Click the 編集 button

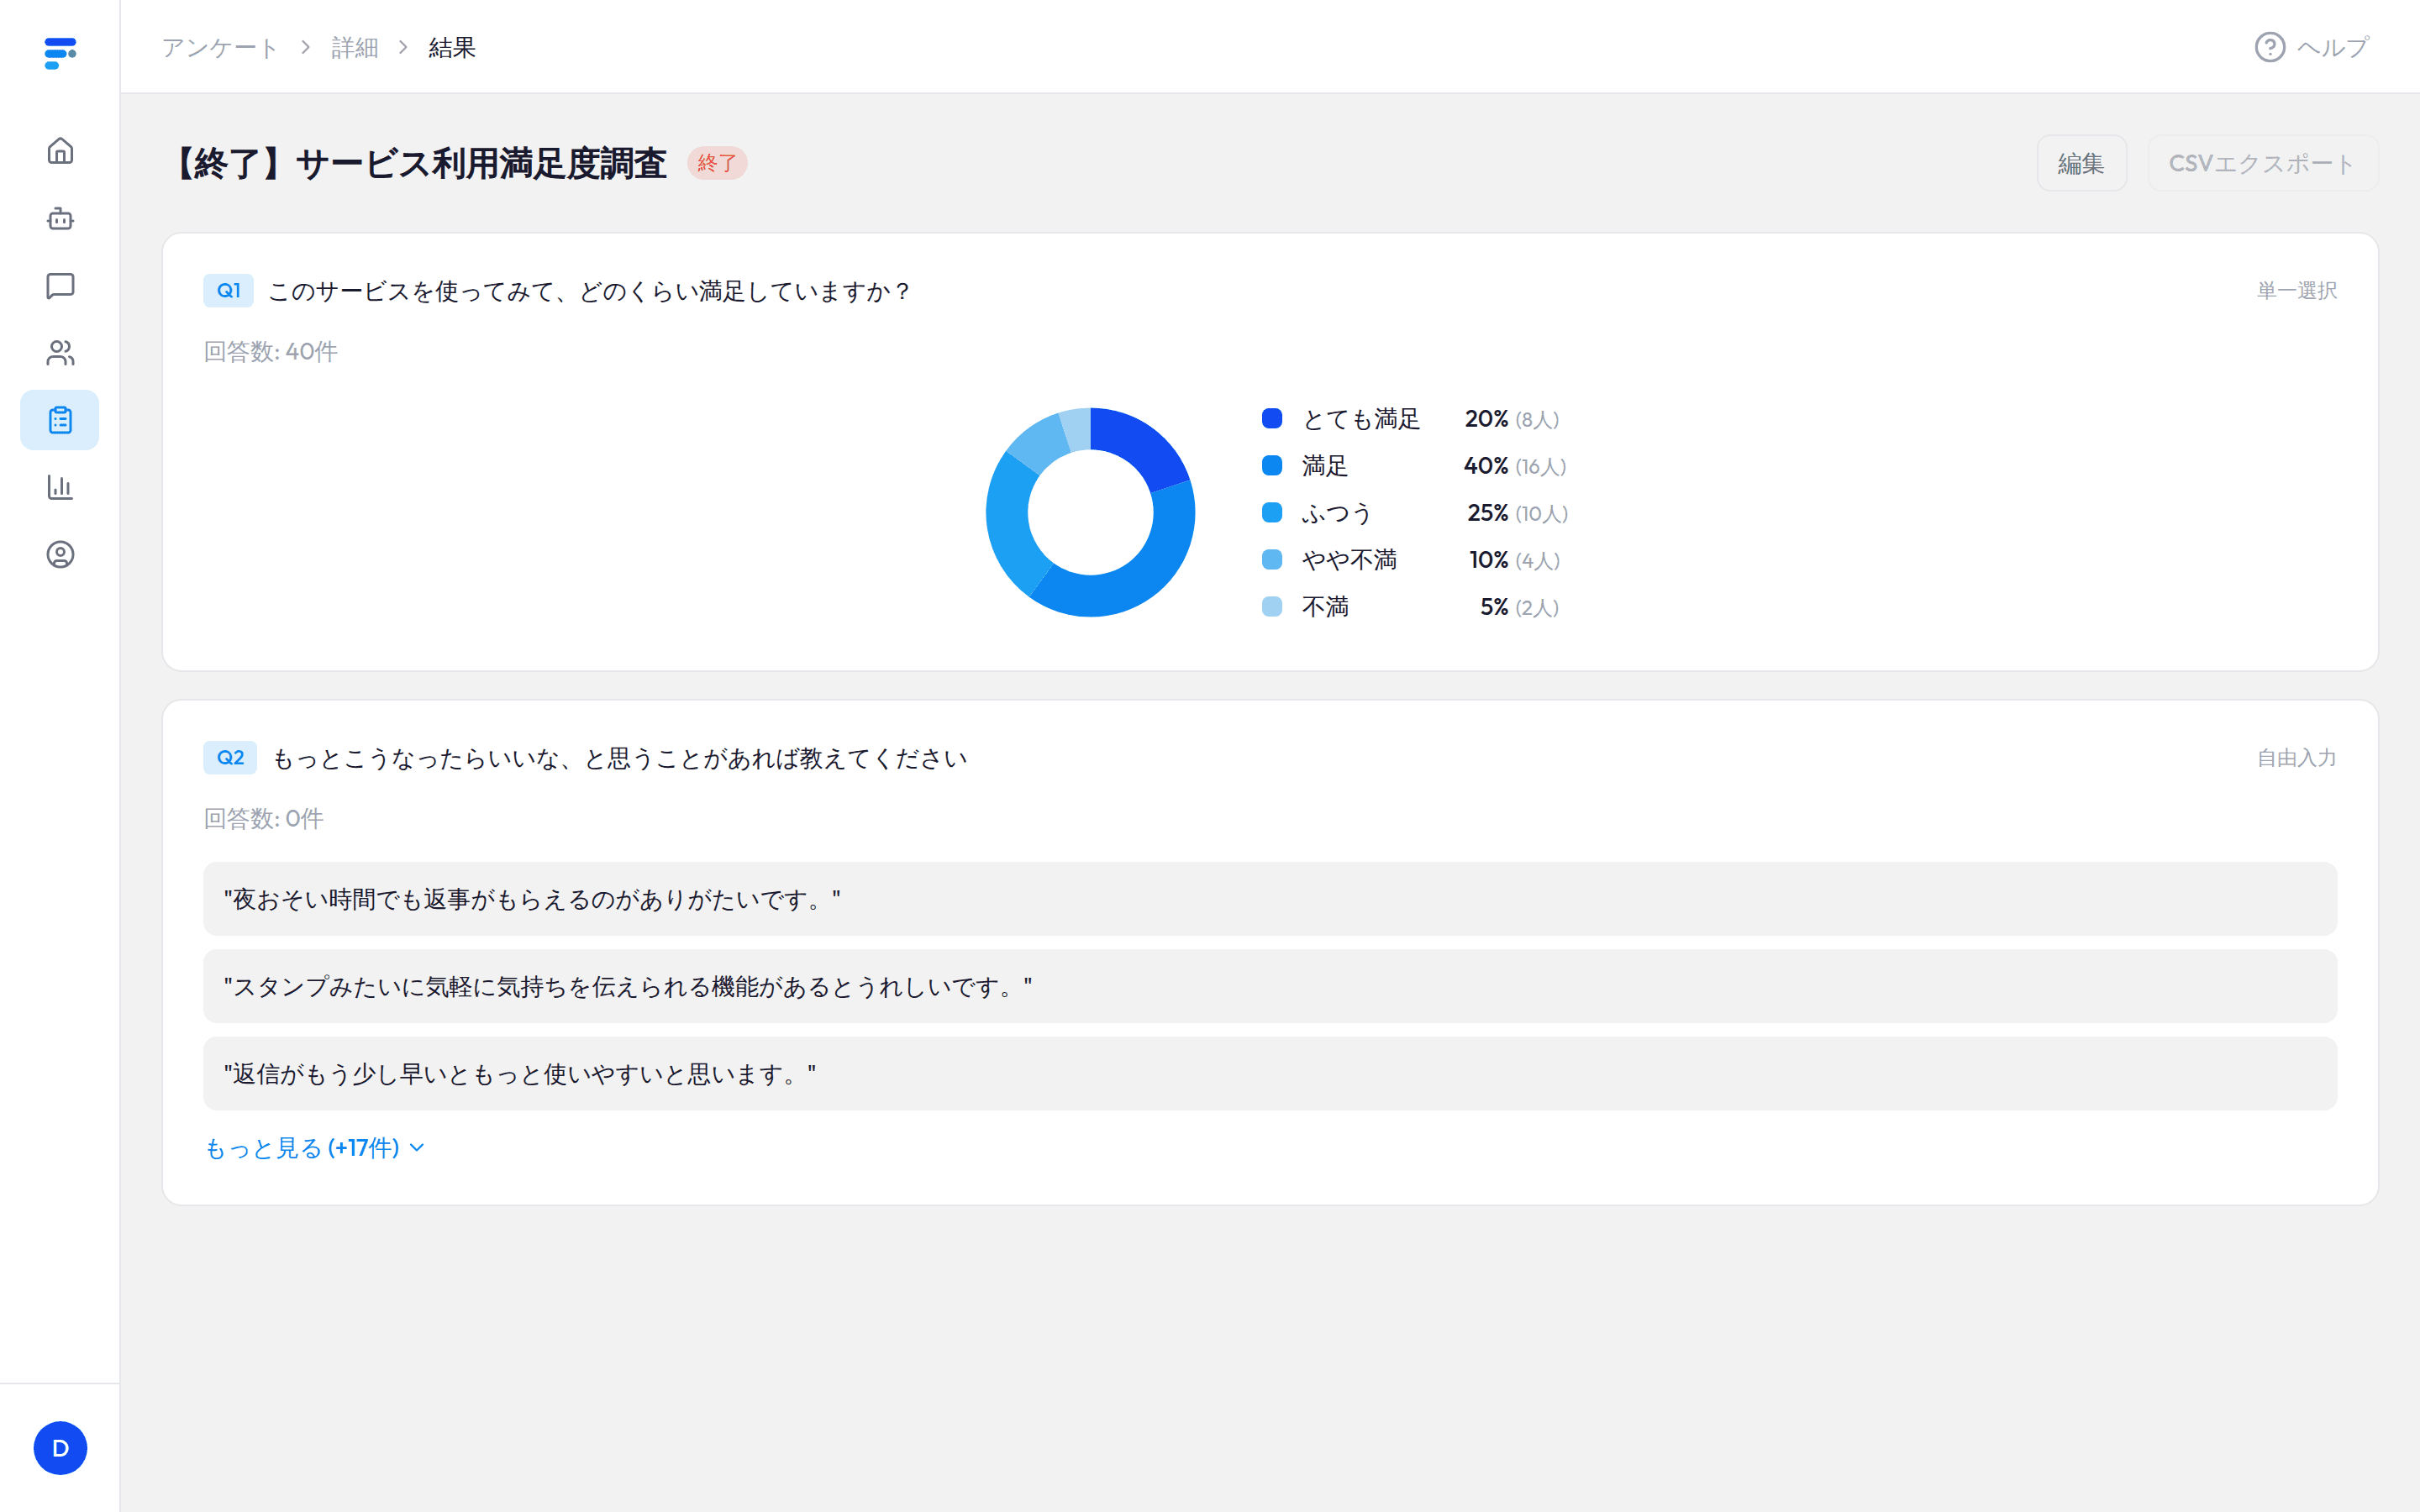click(x=2081, y=163)
